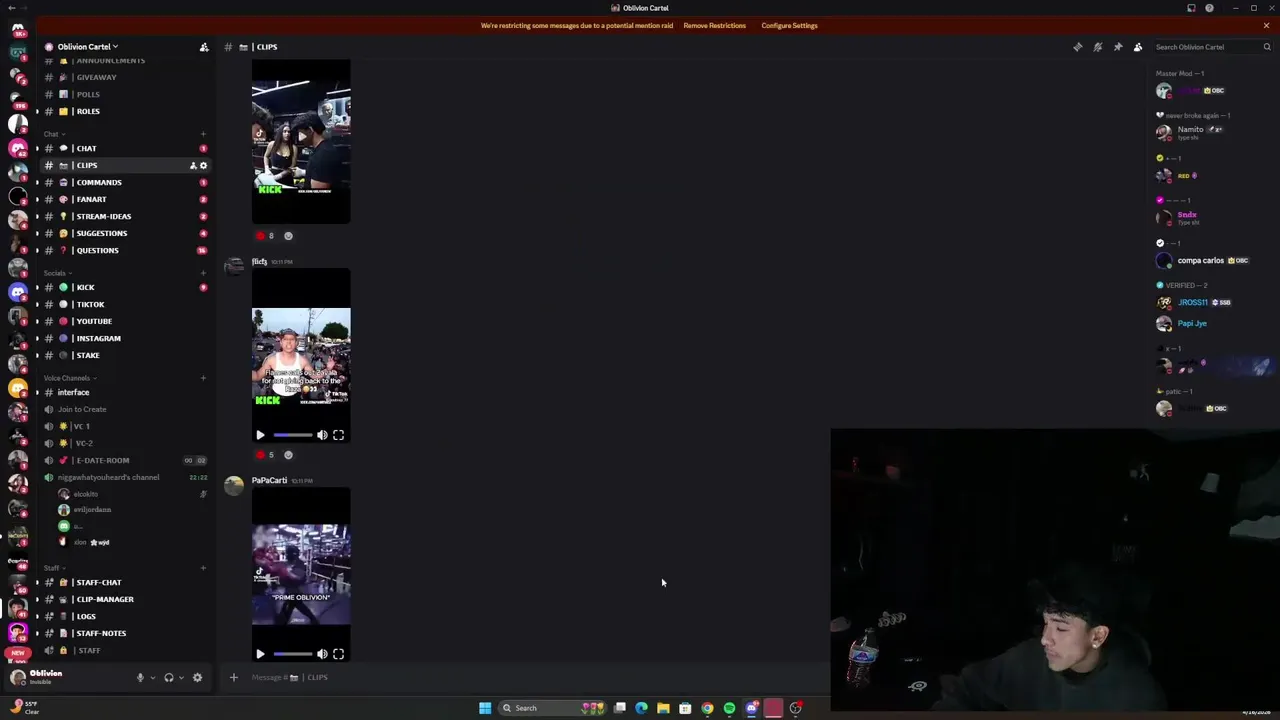
Task: Play the flicfy video clip
Action: [x=260, y=435]
